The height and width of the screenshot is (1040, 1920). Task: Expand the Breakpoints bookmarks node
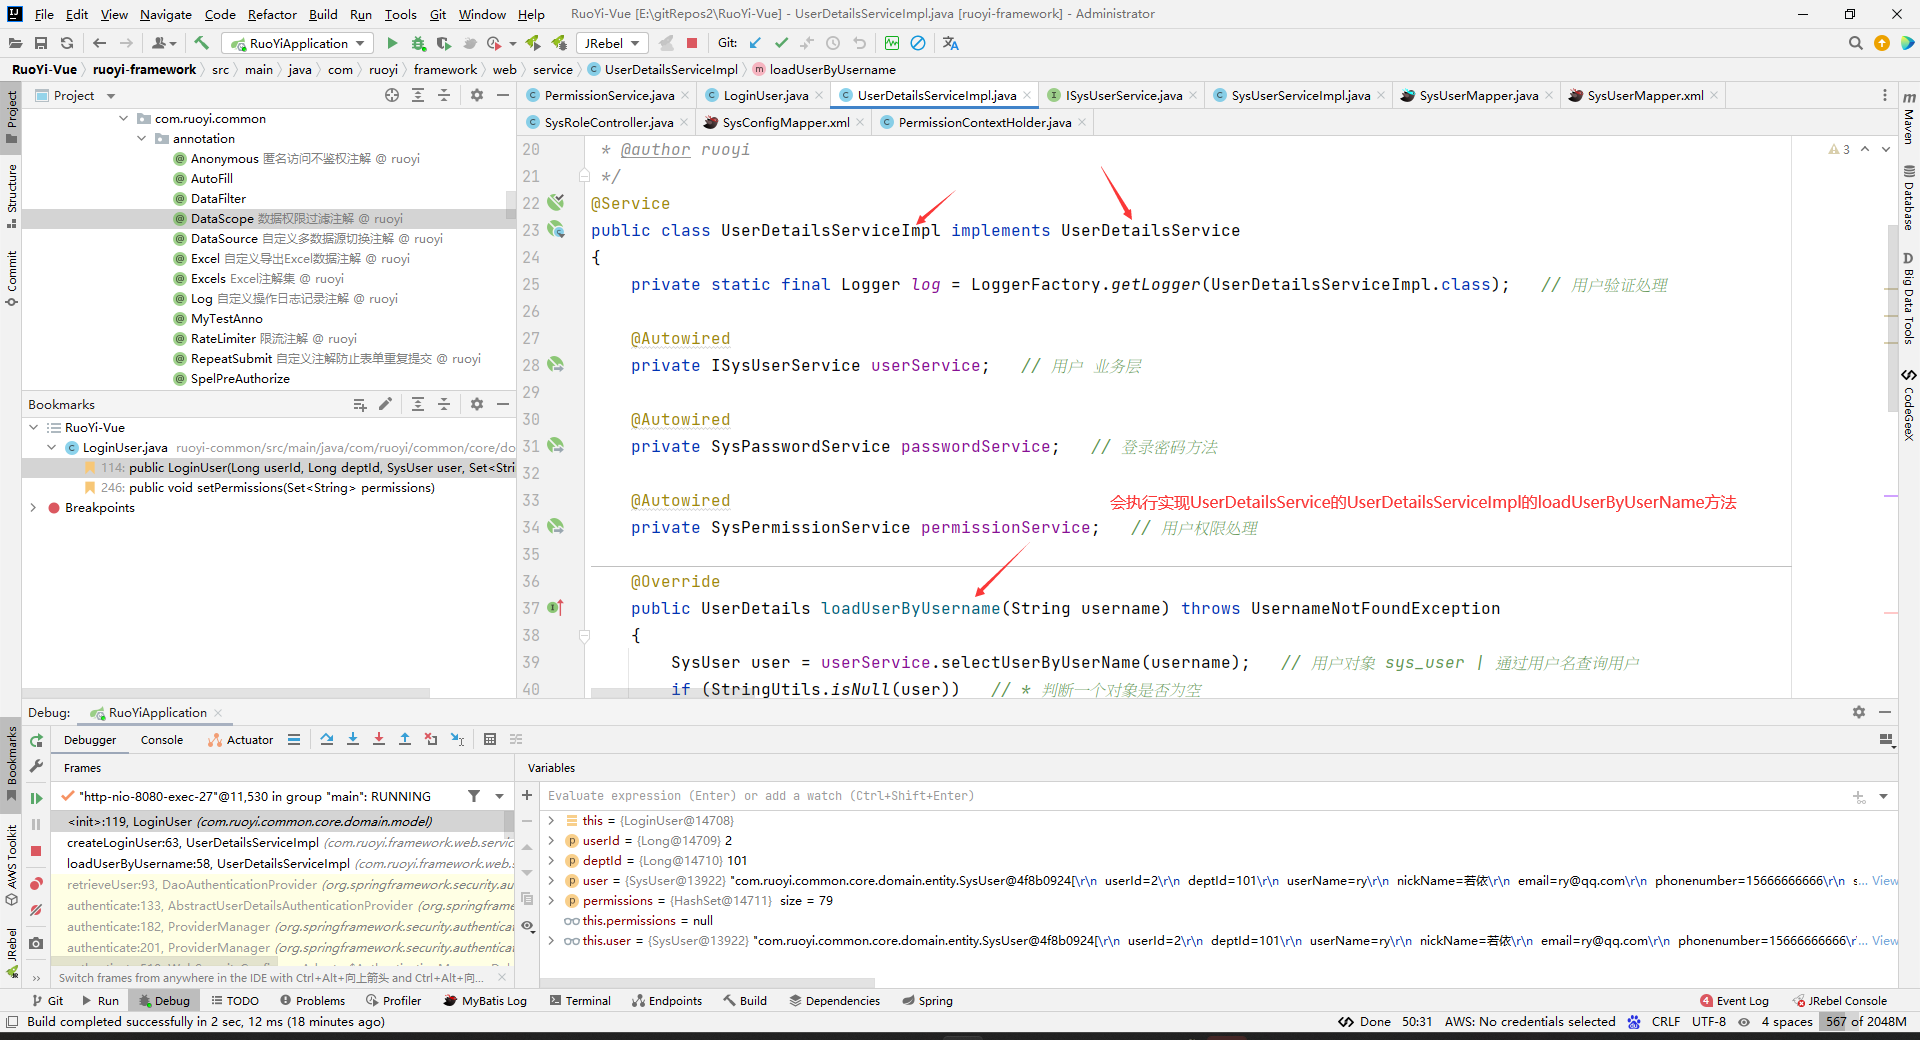pos(33,507)
